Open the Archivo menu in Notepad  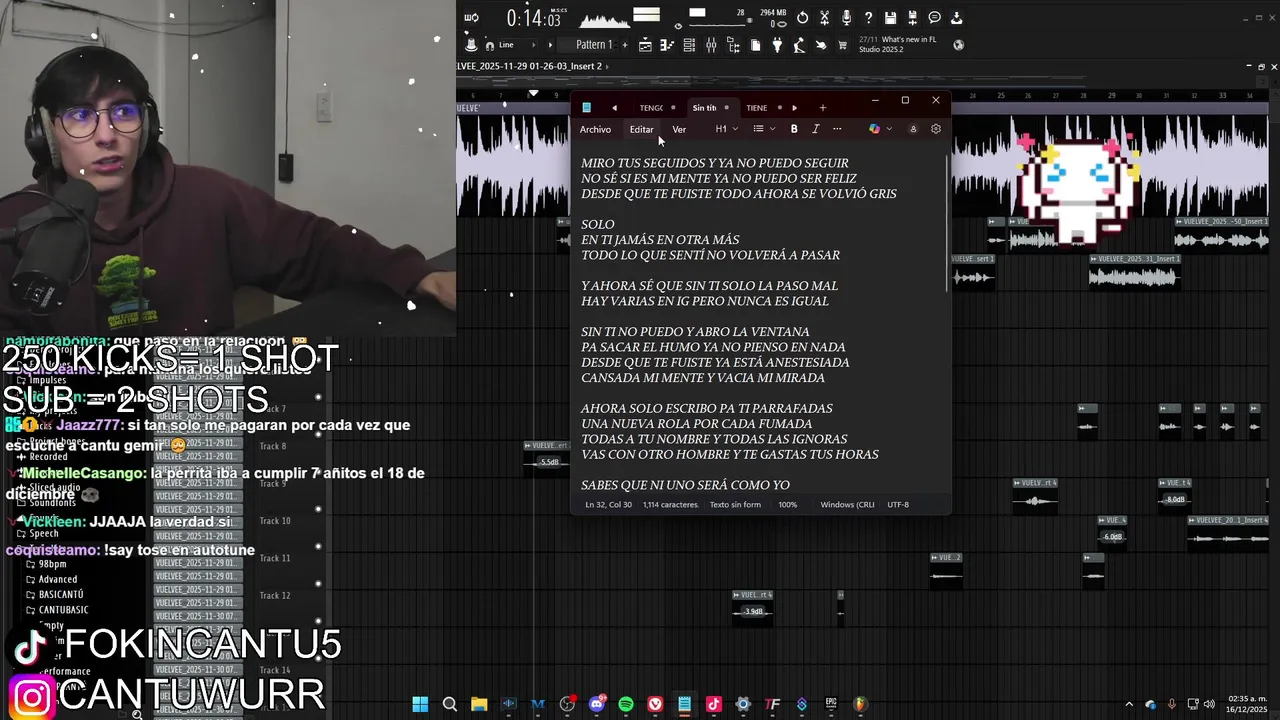coord(595,129)
